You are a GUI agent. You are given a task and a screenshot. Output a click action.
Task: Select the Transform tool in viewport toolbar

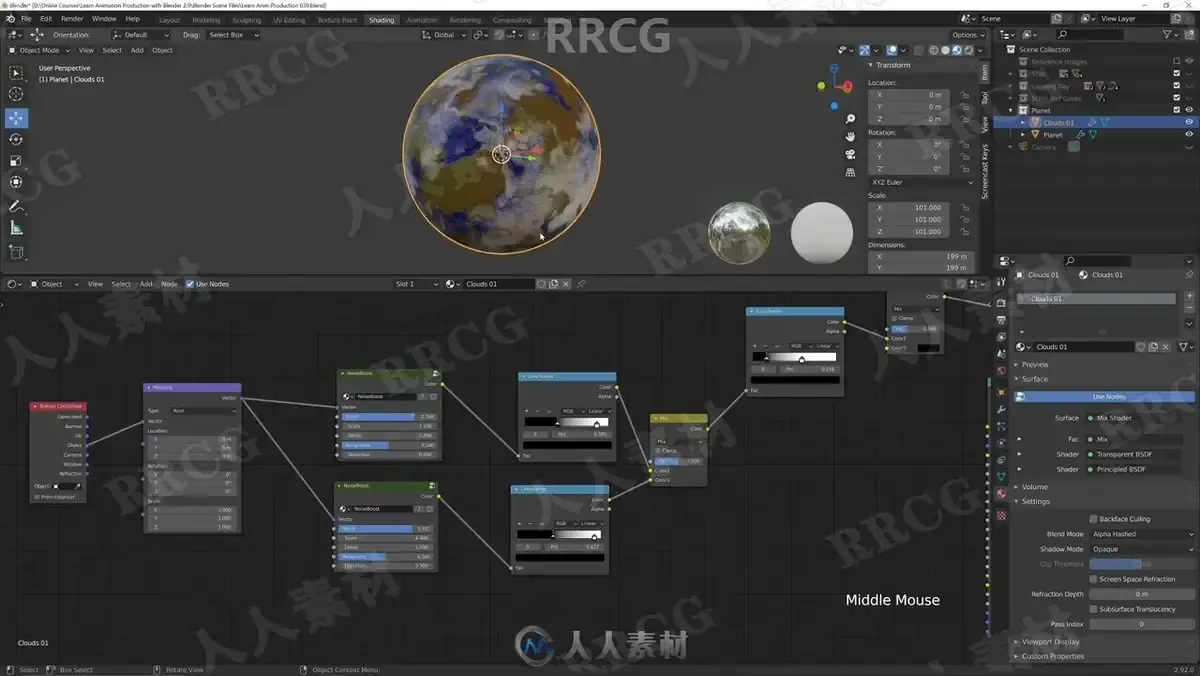coord(16,182)
